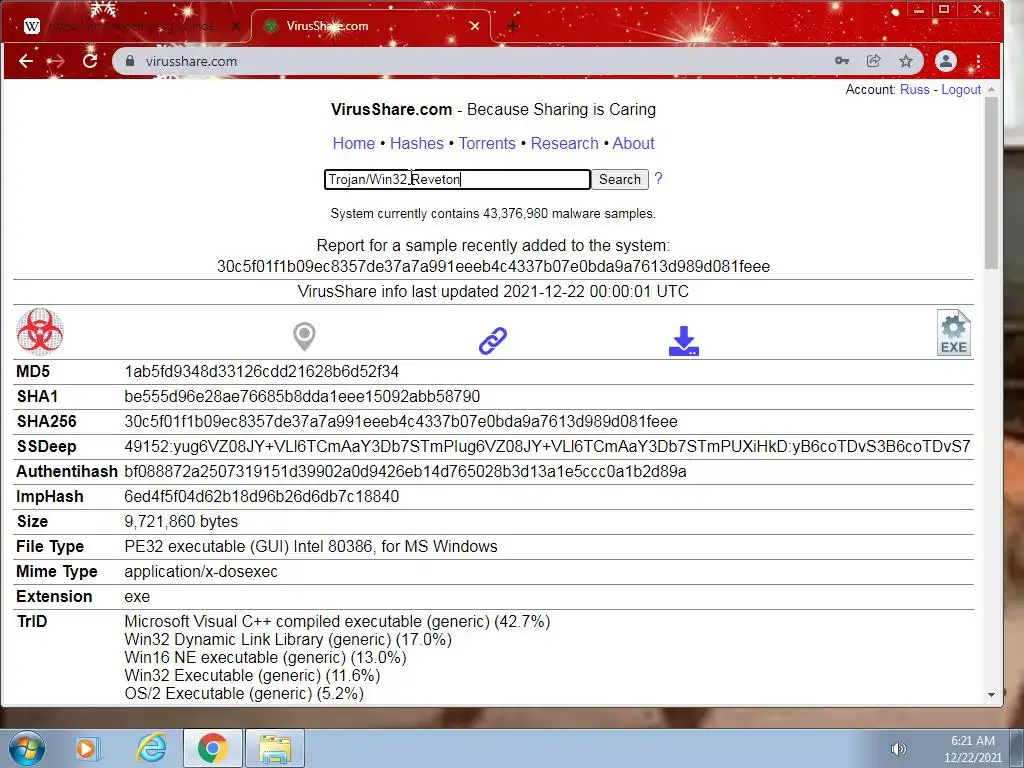This screenshot has width=1024, height=768.
Task: Click the Authentihash value
Action: (405, 472)
